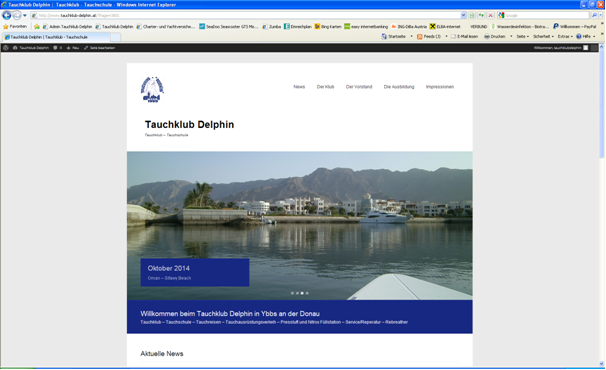Open Die Ausbildung navigation item
606x370 pixels.
click(399, 87)
